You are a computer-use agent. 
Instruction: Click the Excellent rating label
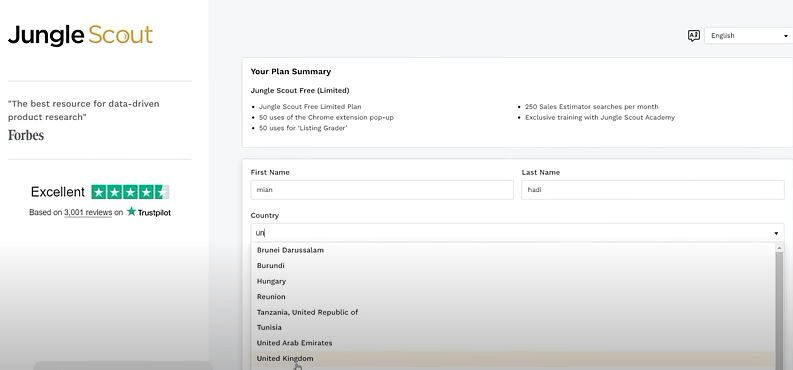point(58,192)
